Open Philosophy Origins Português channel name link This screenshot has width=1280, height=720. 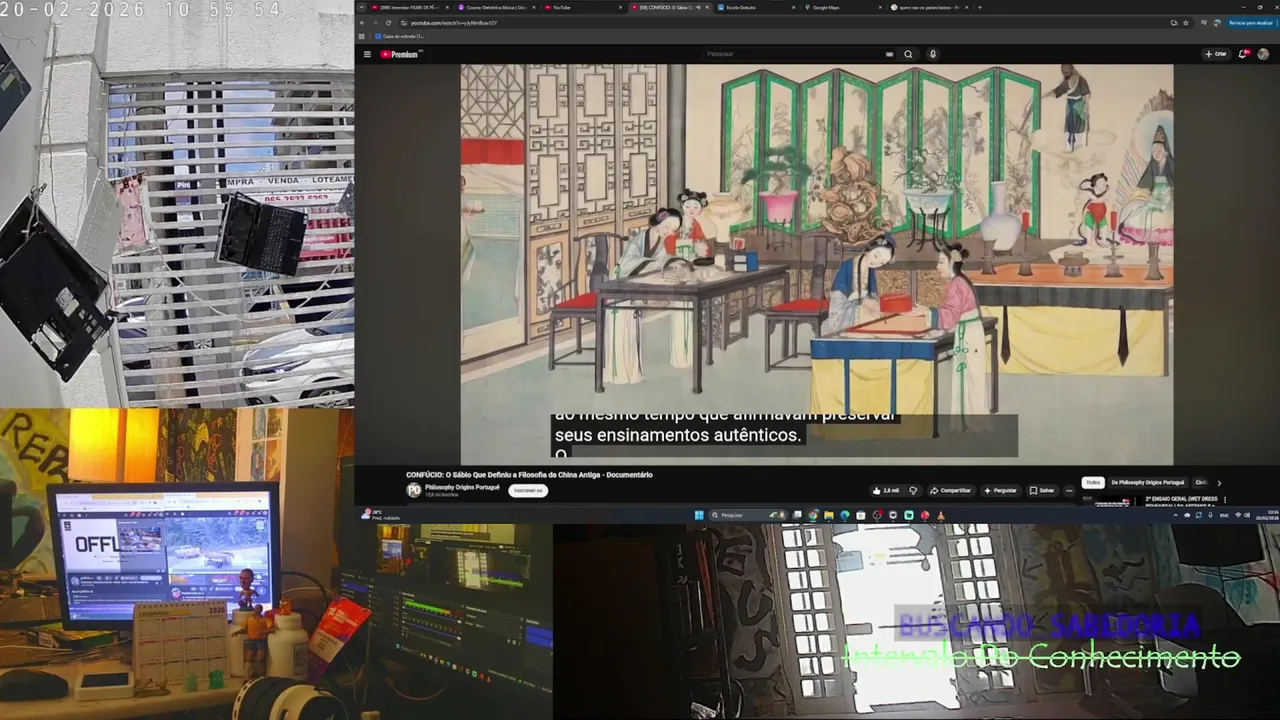click(463, 487)
